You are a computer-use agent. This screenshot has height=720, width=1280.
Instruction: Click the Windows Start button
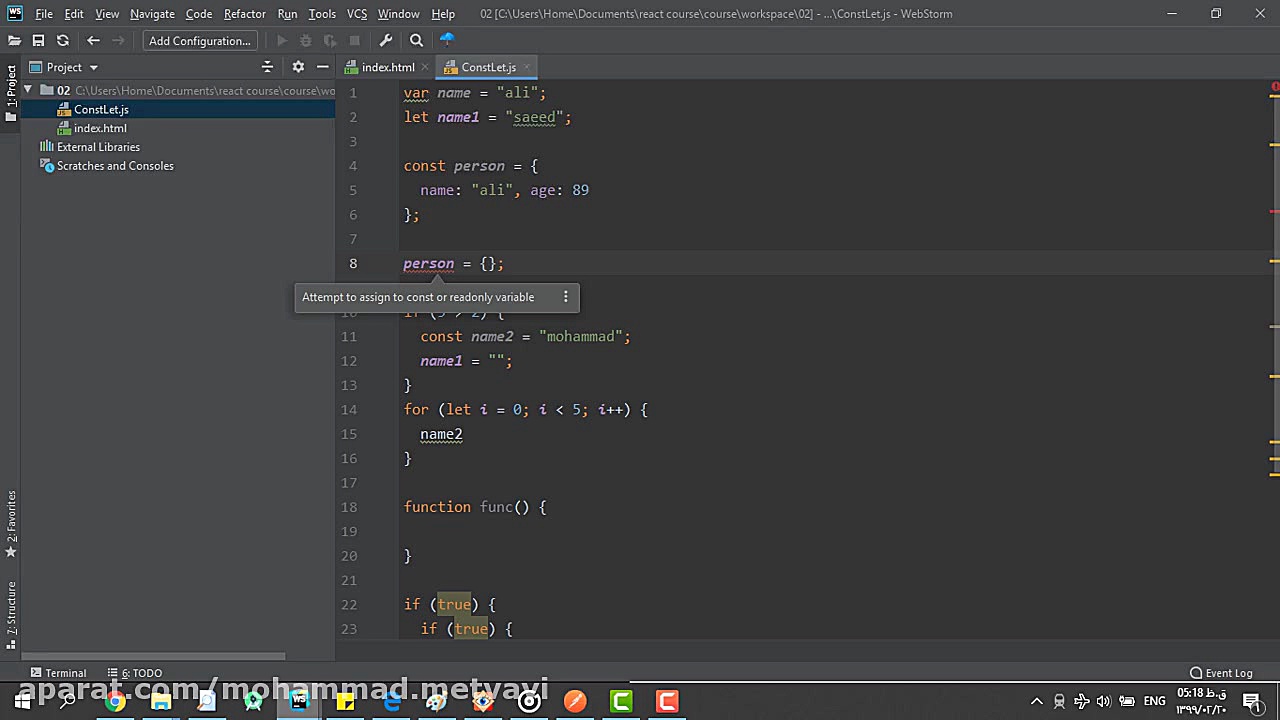click(22, 701)
